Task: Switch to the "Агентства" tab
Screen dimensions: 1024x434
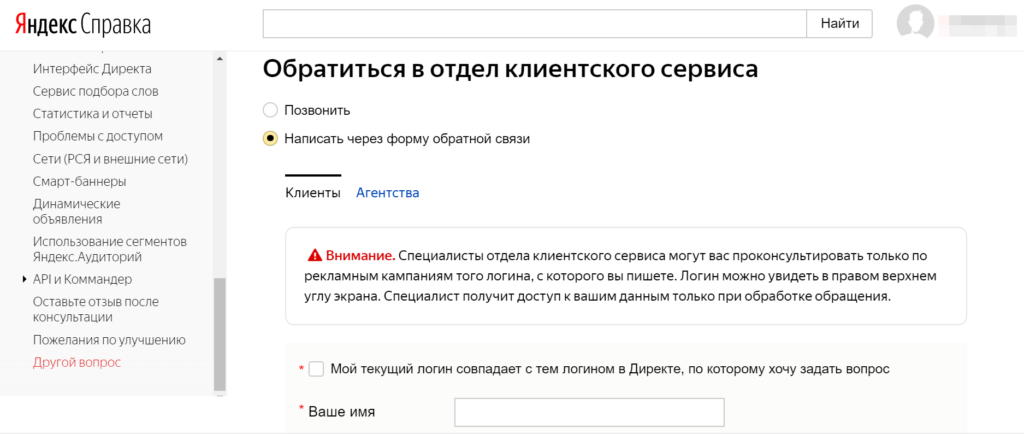Action: click(x=387, y=193)
